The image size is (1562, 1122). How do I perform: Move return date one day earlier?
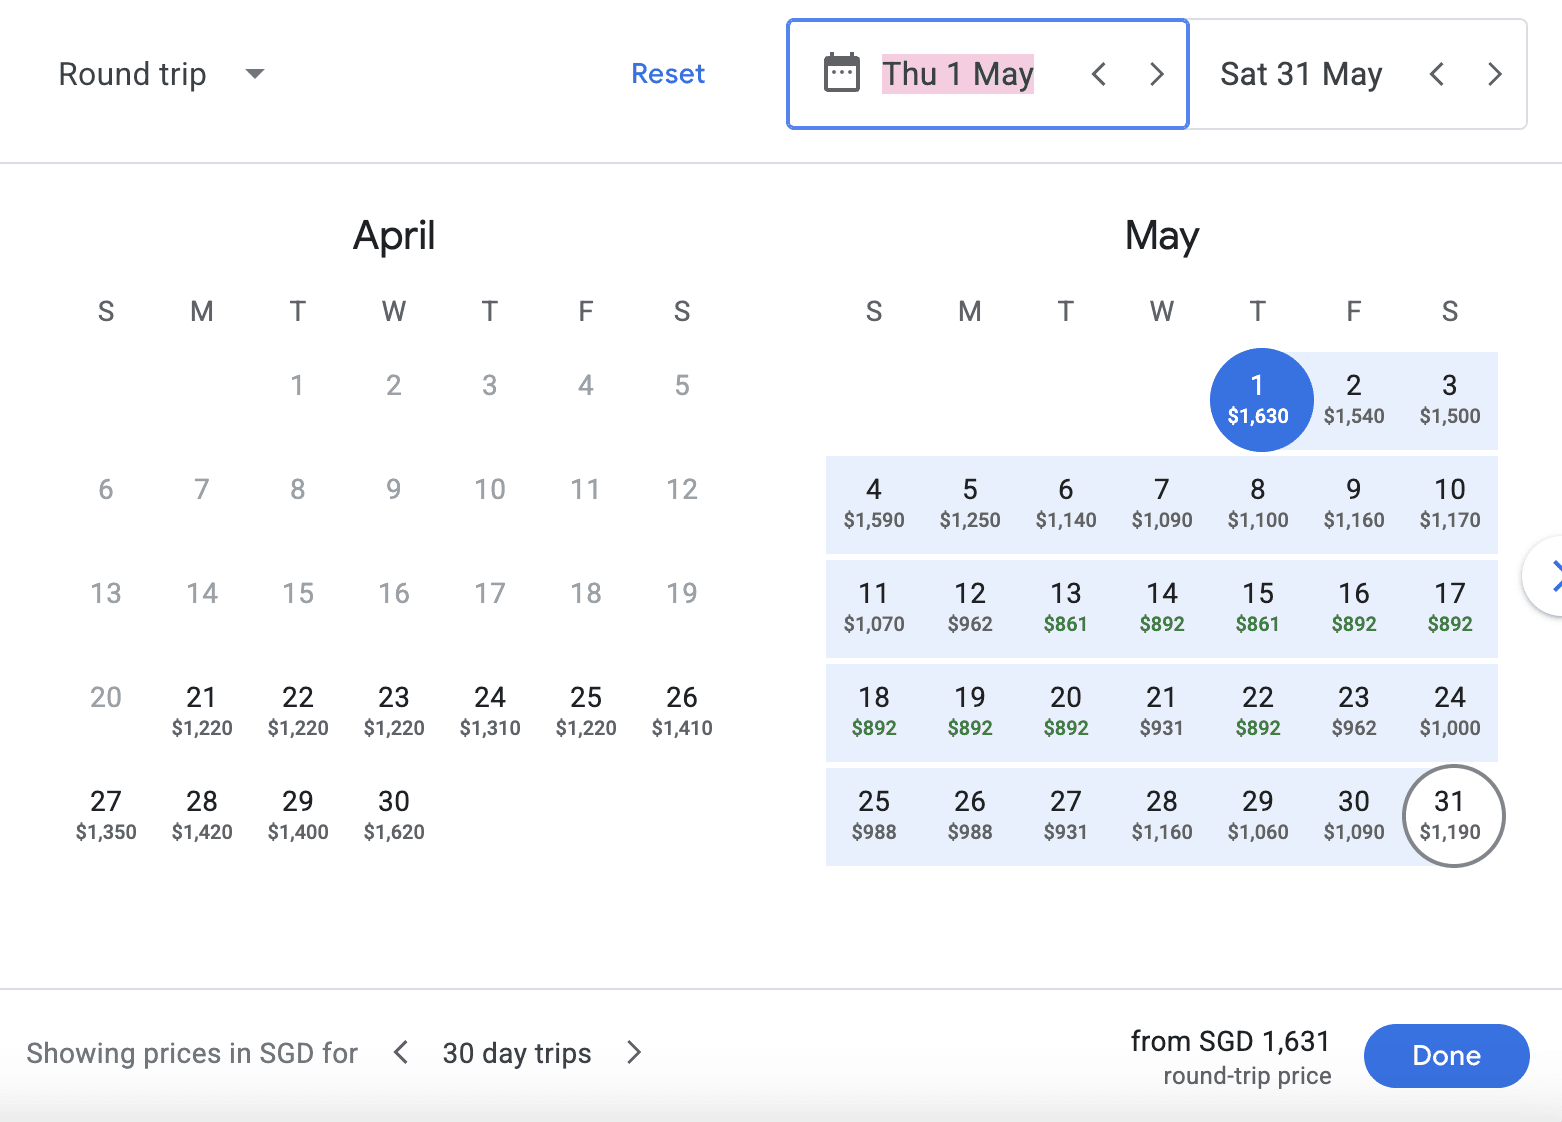(1437, 74)
